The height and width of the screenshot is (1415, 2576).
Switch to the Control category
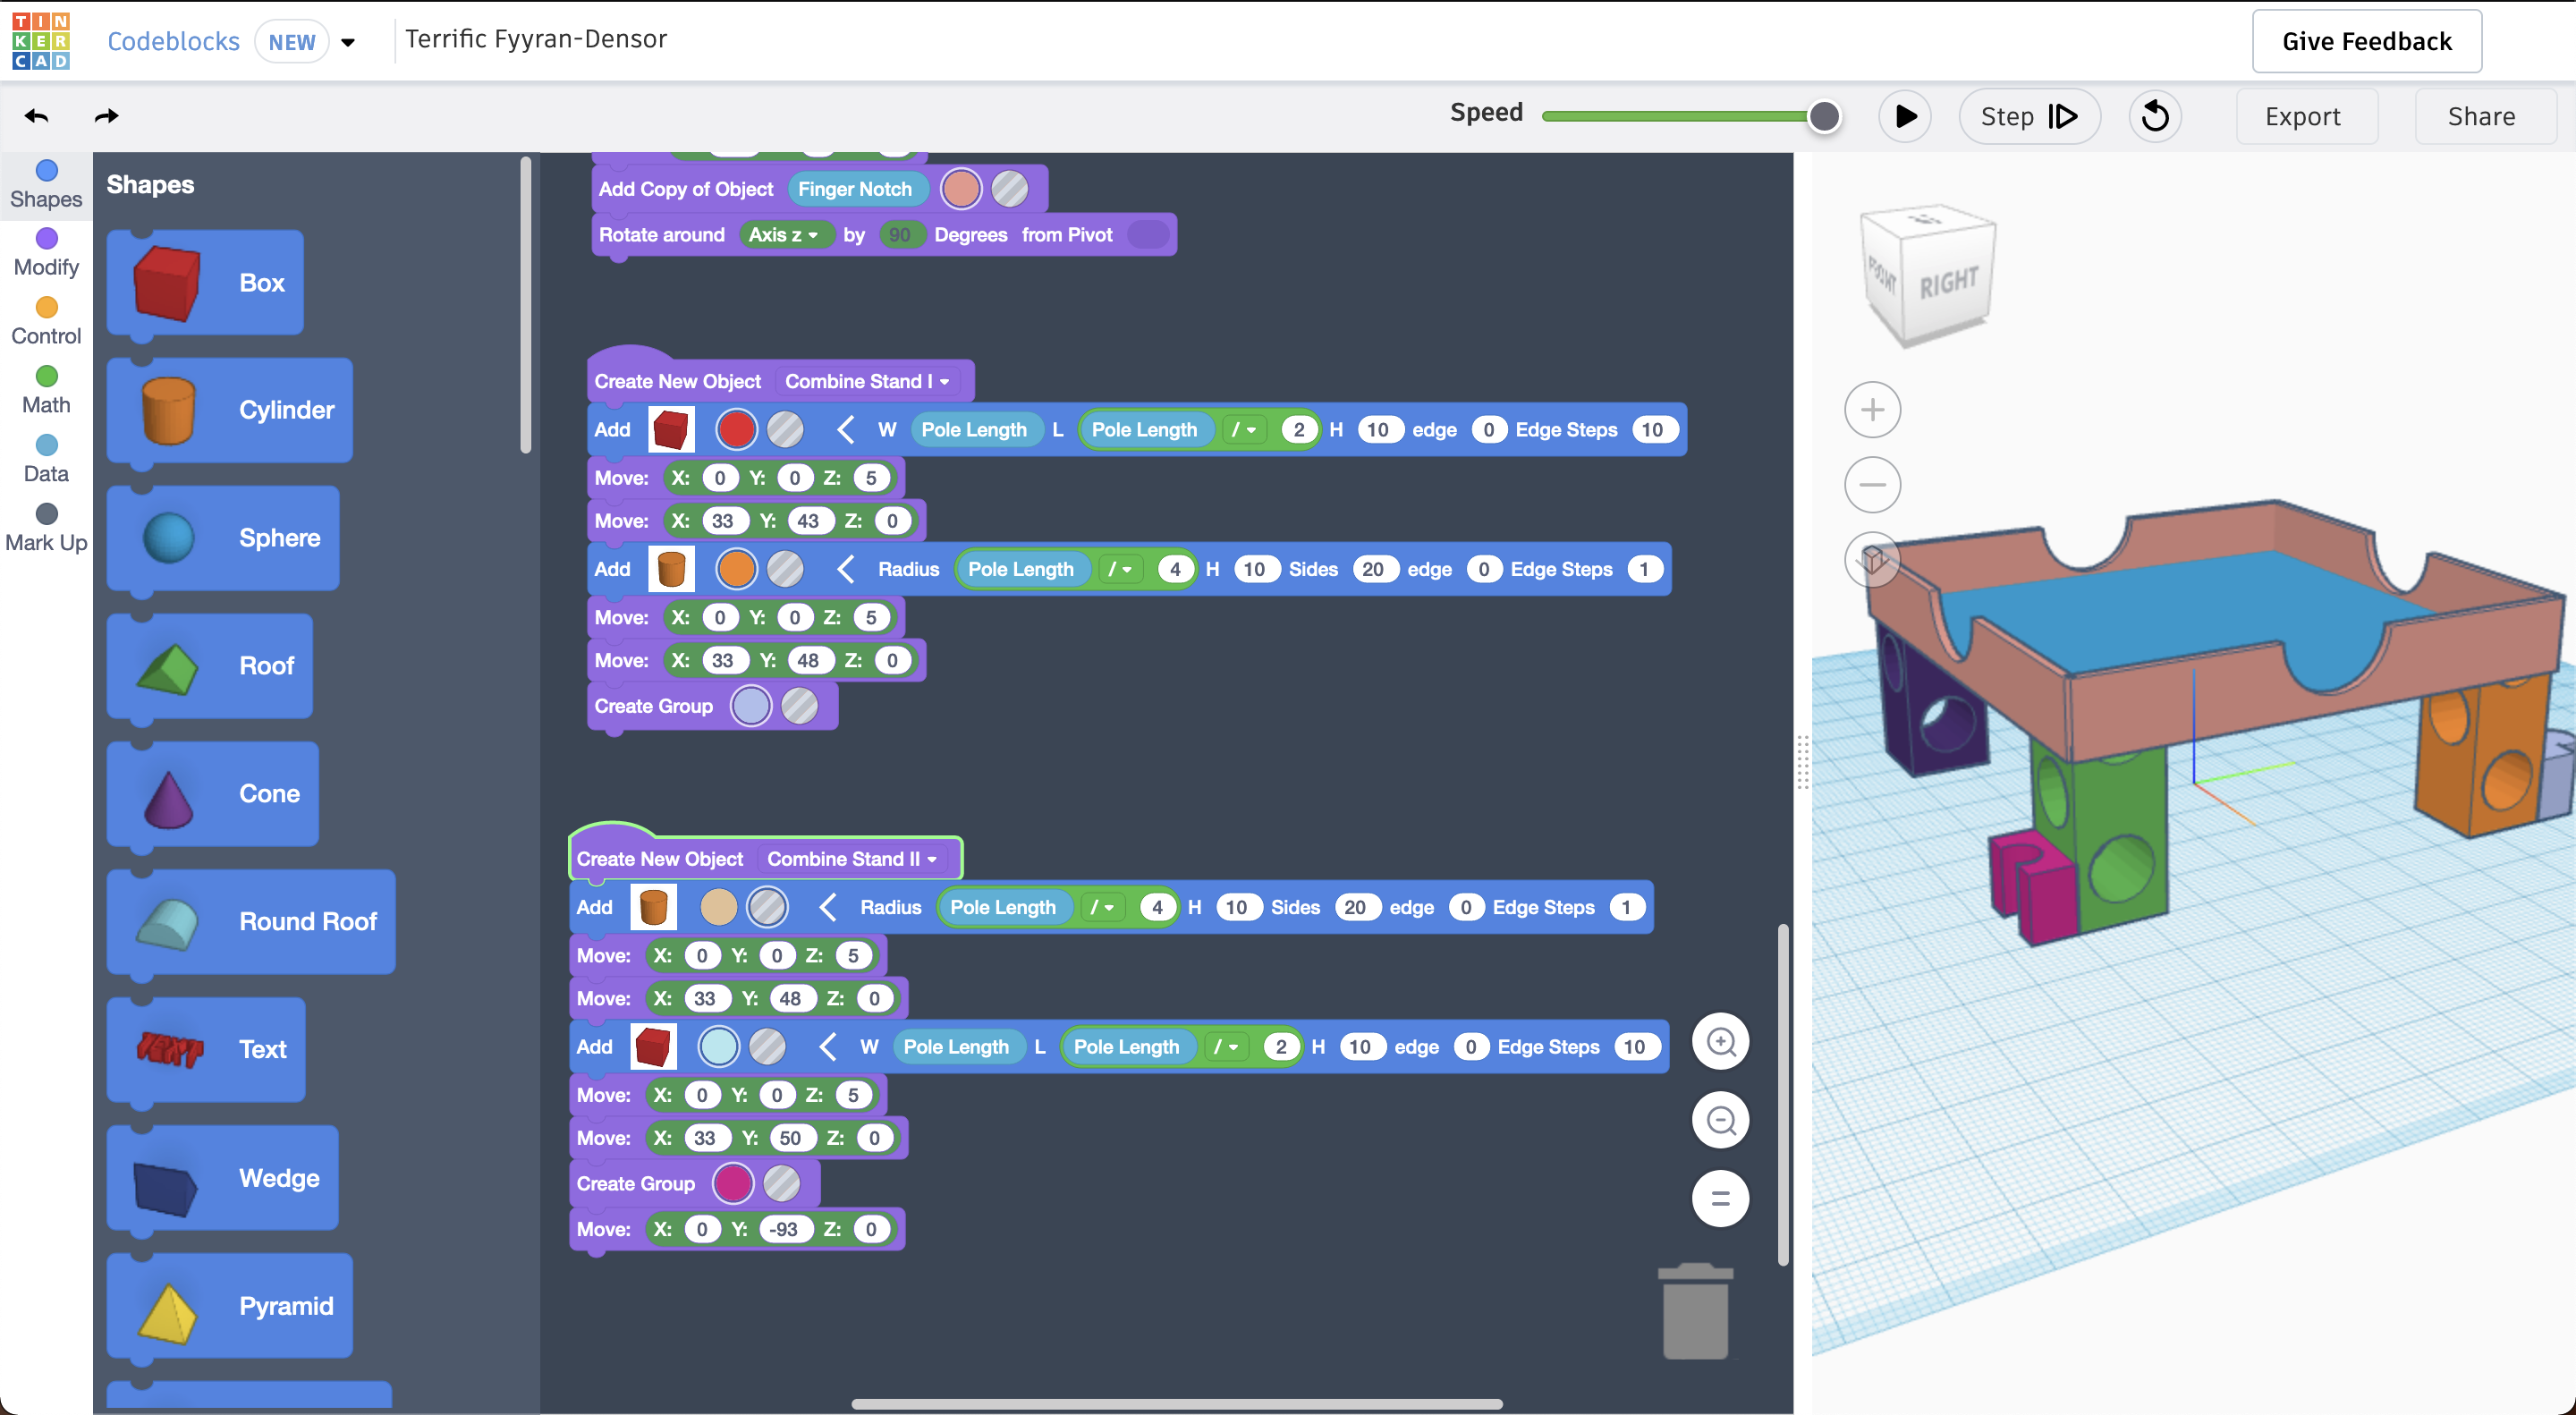45,319
